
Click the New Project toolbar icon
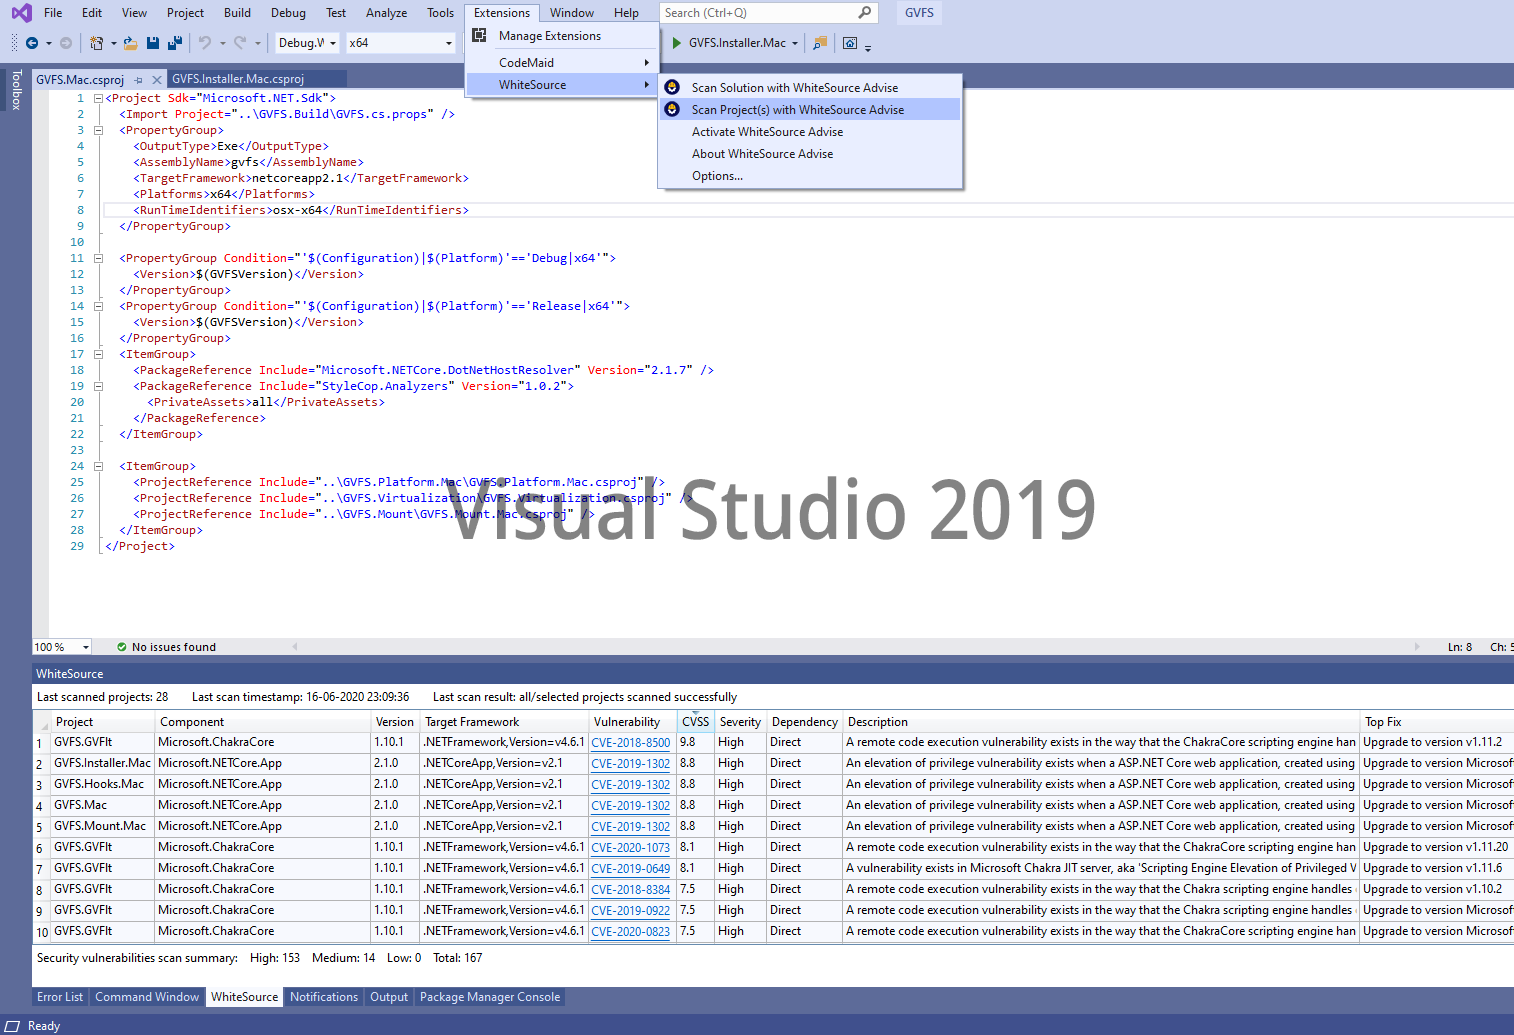(x=96, y=43)
